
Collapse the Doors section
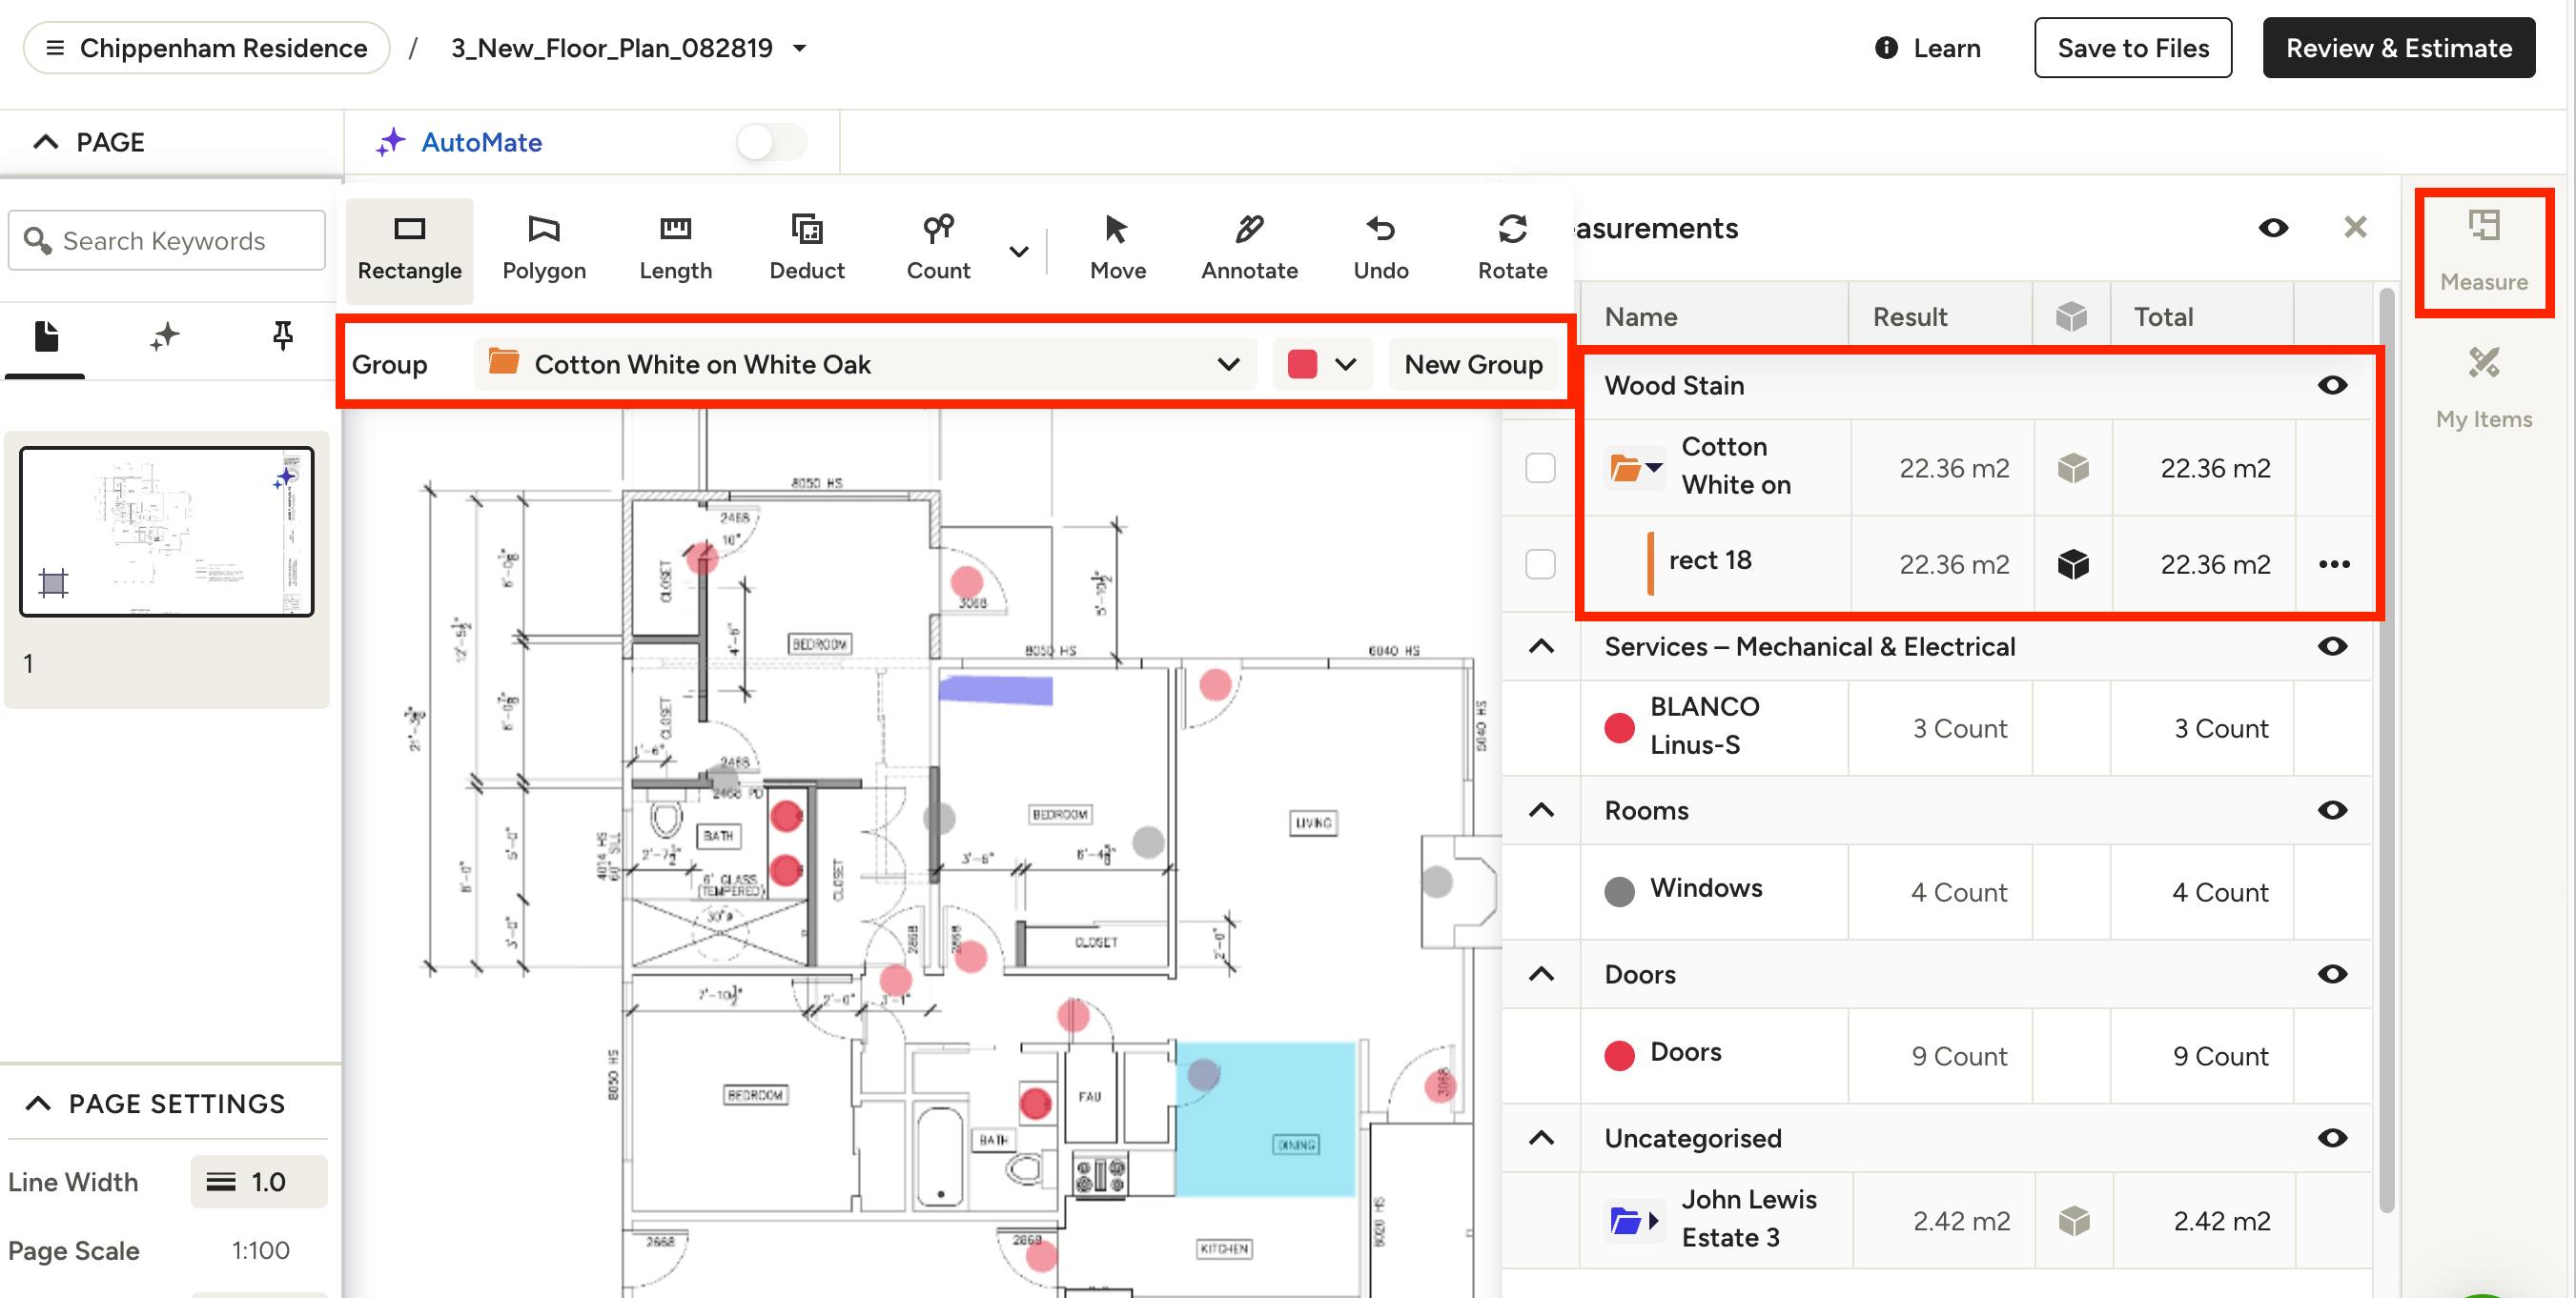(1541, 974)
